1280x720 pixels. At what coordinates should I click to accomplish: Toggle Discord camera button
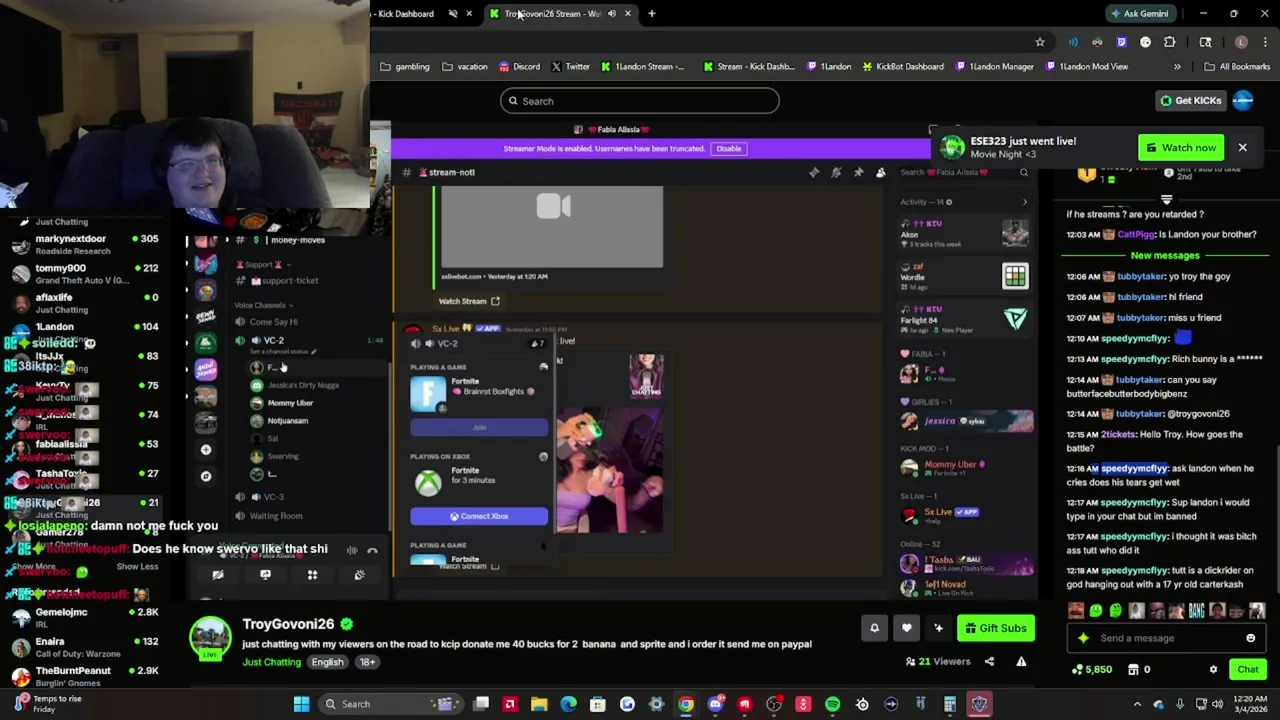(x=218, y=575)
